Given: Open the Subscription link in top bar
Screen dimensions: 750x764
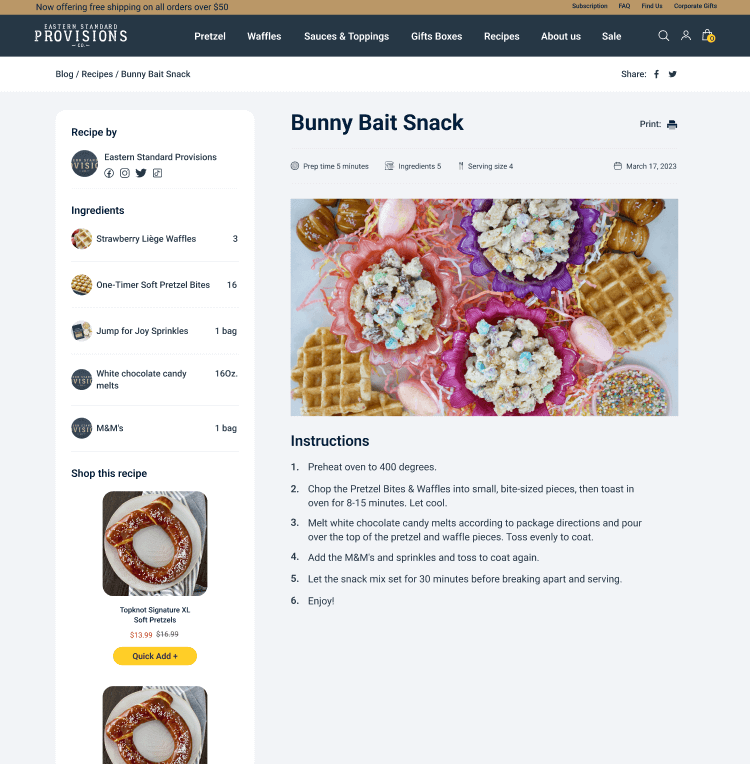Looking at the screenshot, I should tap(589, 6).
